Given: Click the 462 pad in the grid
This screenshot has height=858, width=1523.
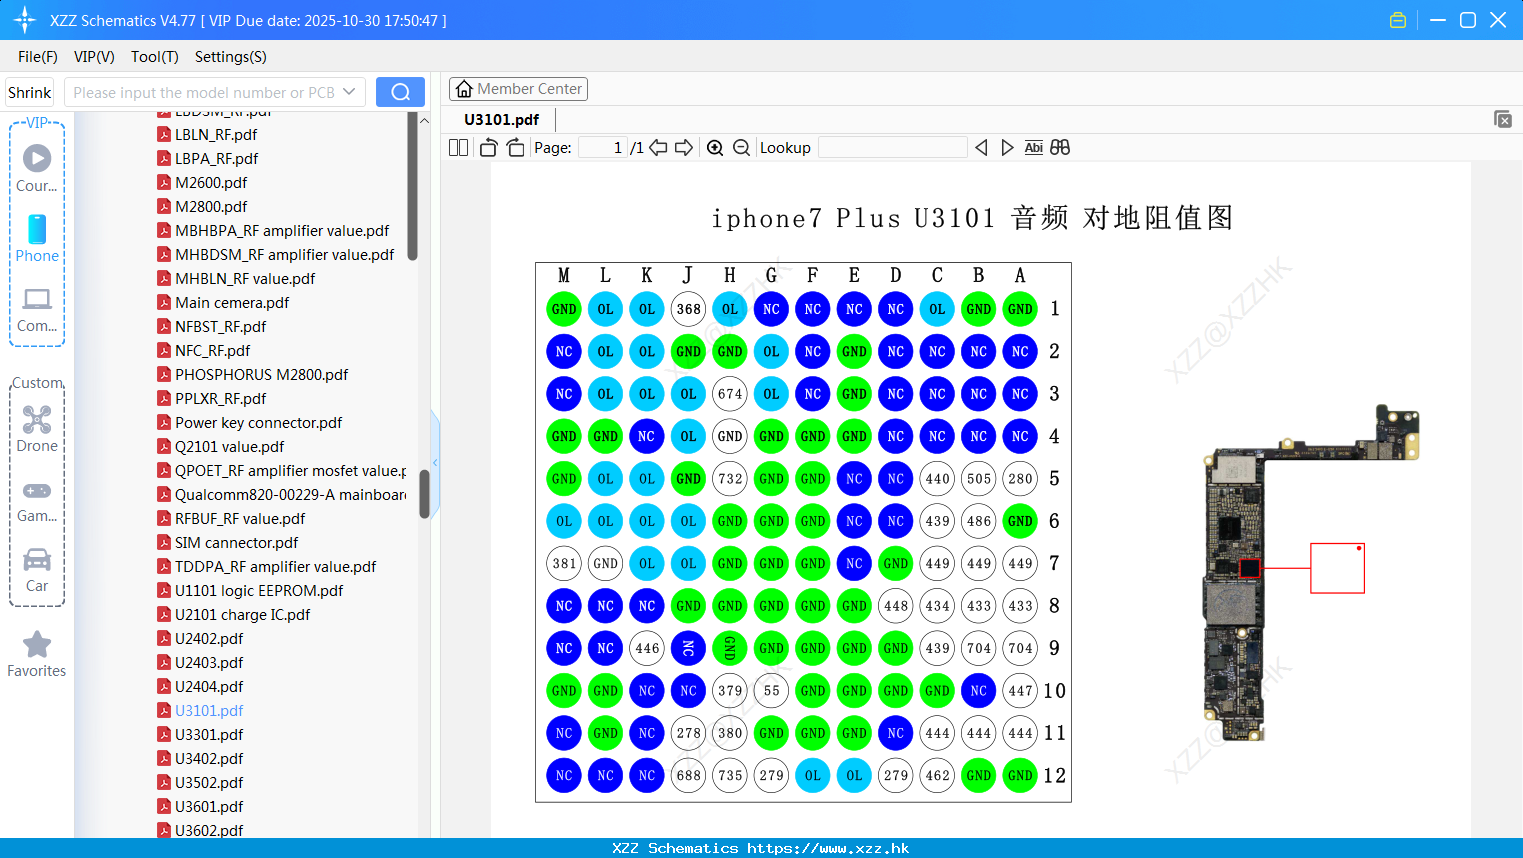Looking at the screenshot, I should [937, 775].
